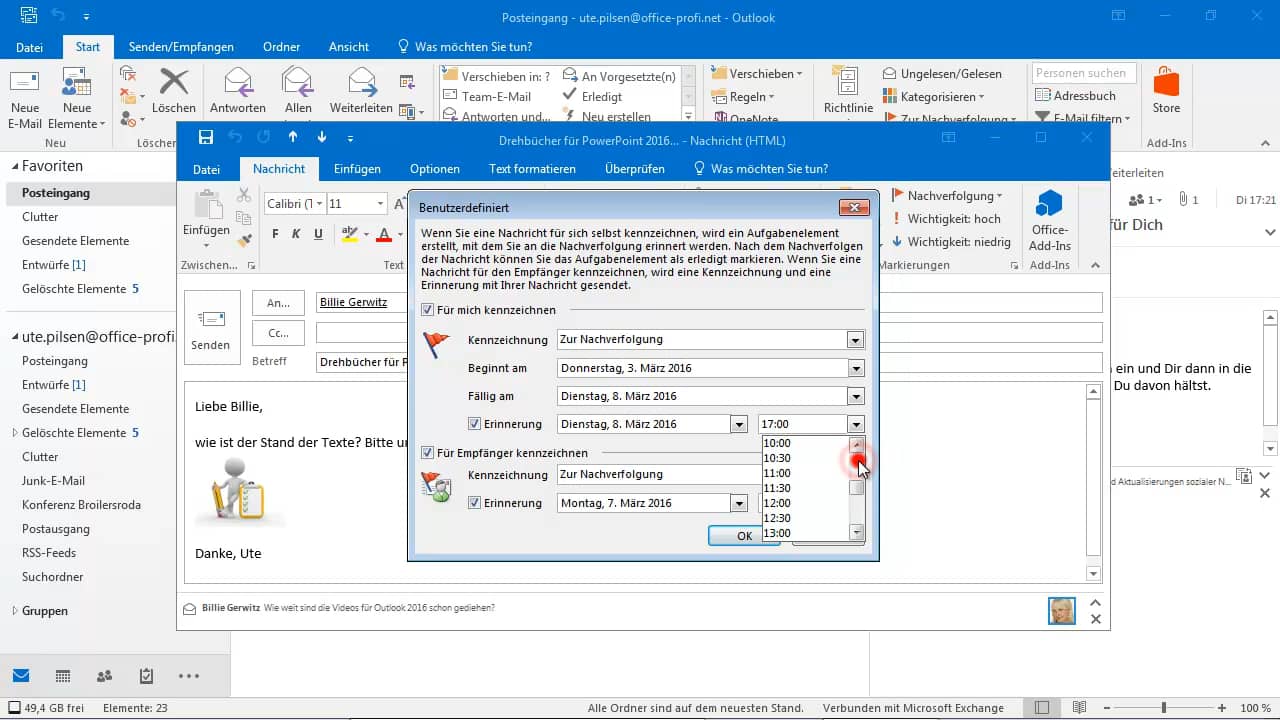1280x720 pixels.
Task: Open the Montag, 7. März date dropdown
Action: 739,503
